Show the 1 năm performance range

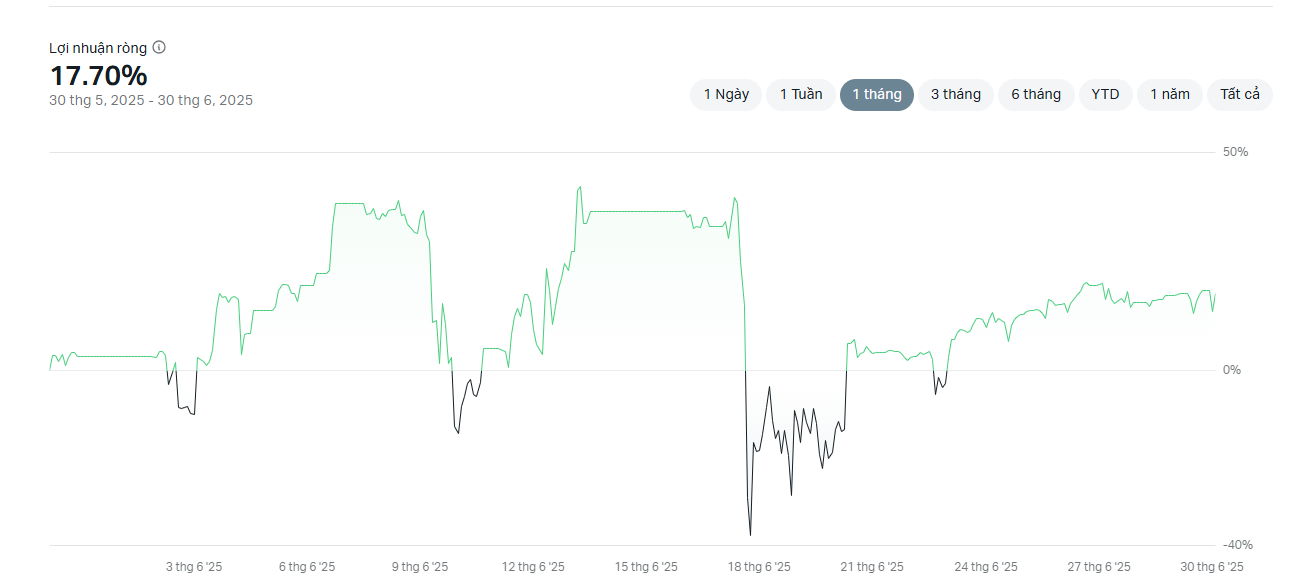pyautogui.click(x=1170, y=95)
